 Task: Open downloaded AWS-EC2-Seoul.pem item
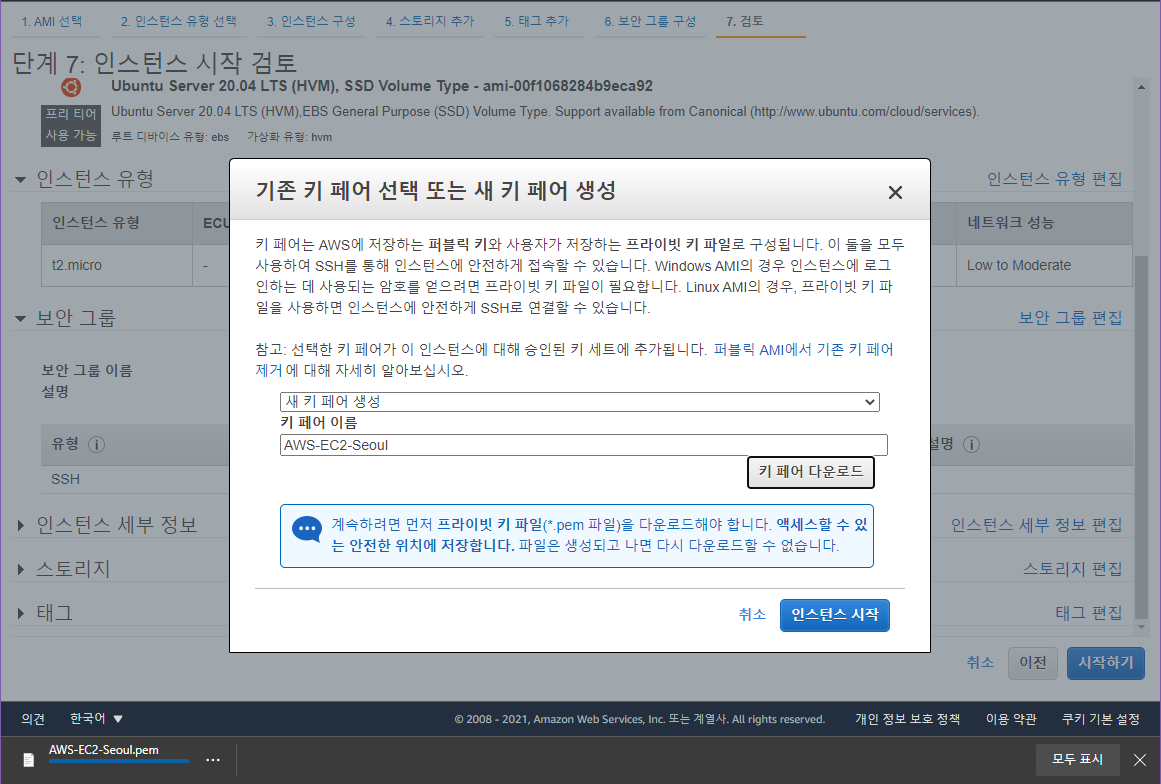(x=104, y=750)
